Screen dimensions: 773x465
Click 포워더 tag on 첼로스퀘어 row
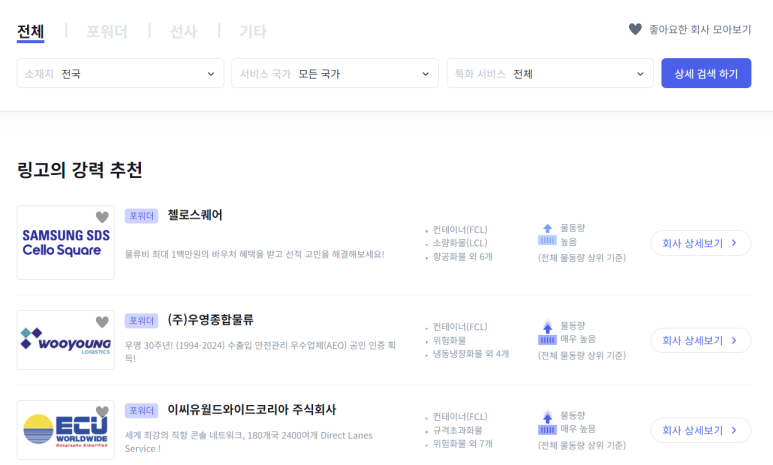pos(141,216)
